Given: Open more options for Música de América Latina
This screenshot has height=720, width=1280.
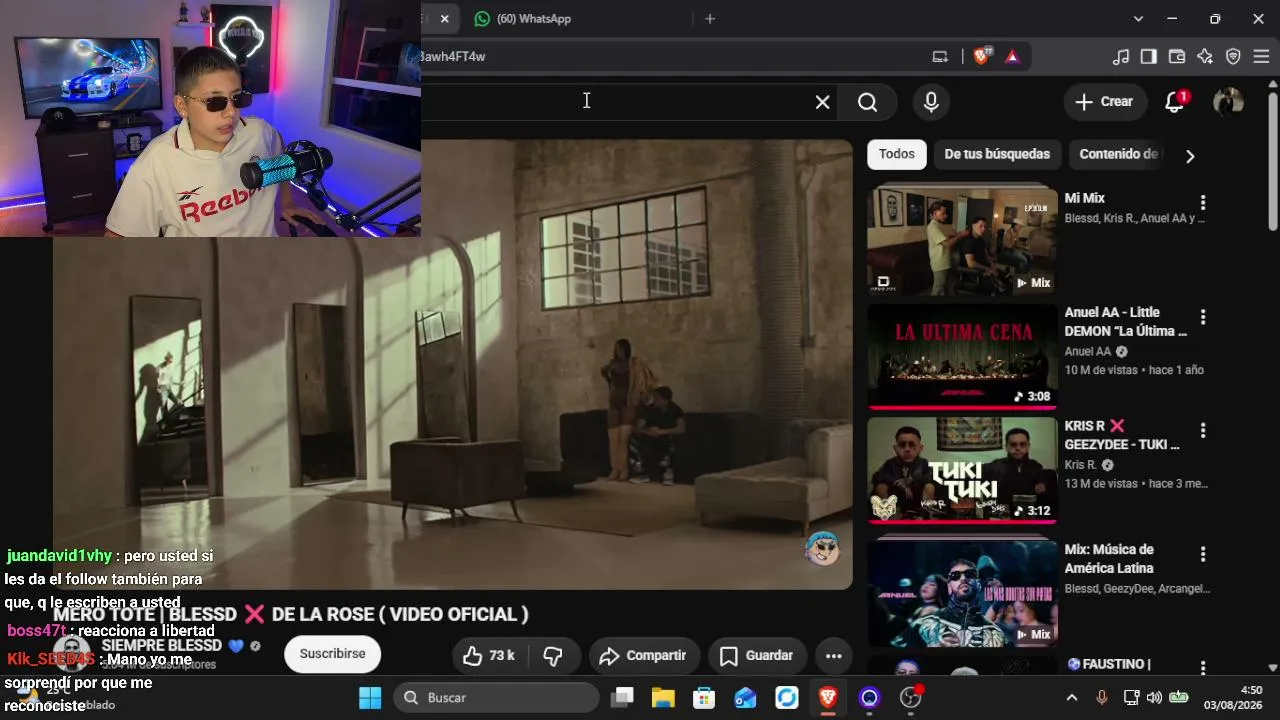Looking at the screenshot, I should (x=1203, y=554).
